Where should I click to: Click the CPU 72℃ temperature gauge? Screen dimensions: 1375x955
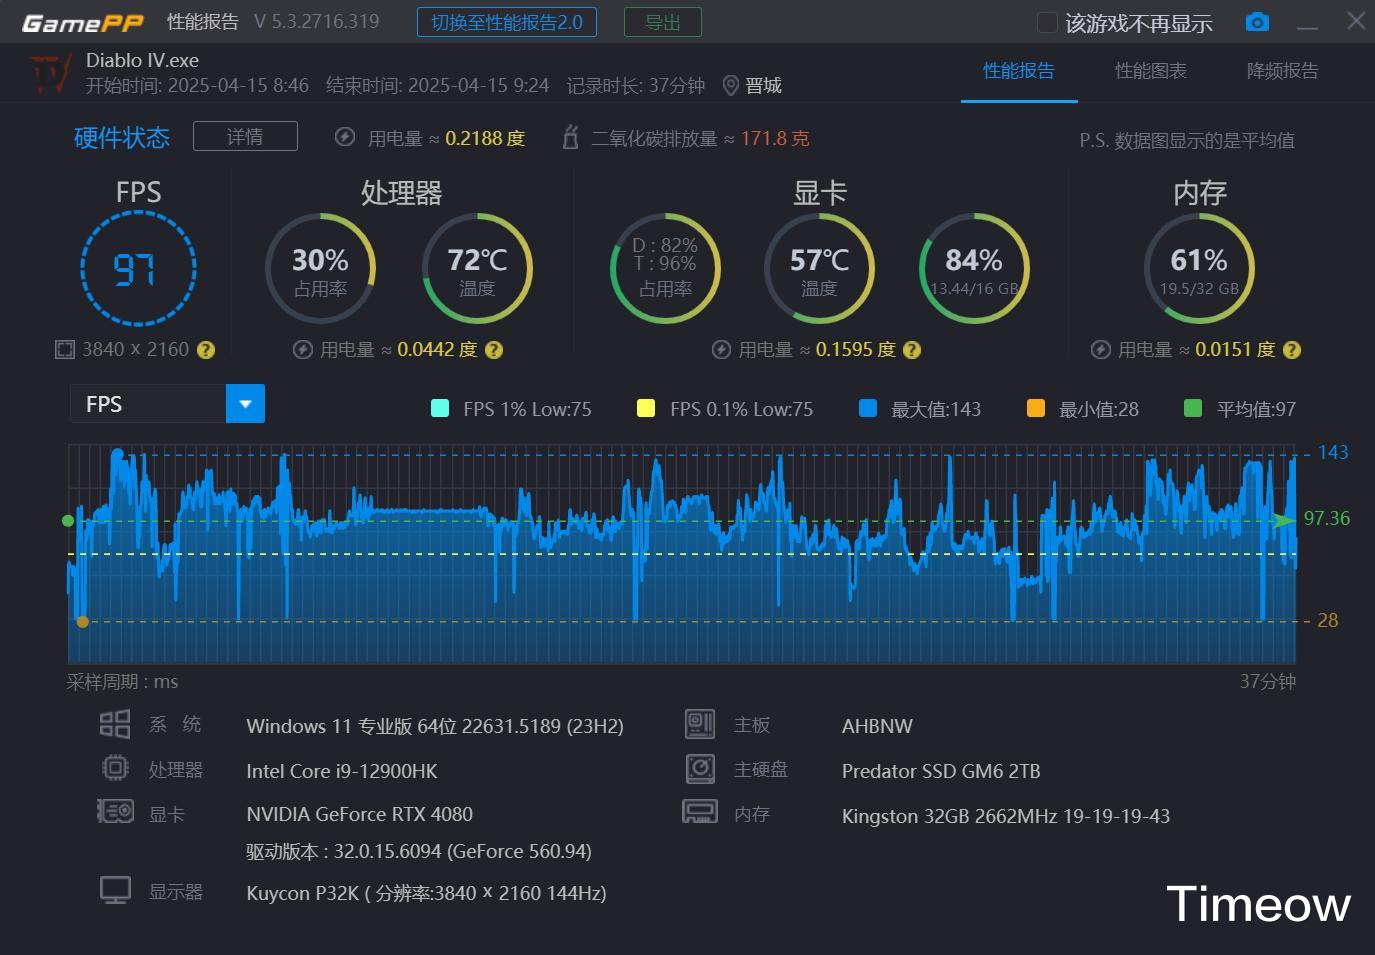pyautogui.click(x=477, y=268)
